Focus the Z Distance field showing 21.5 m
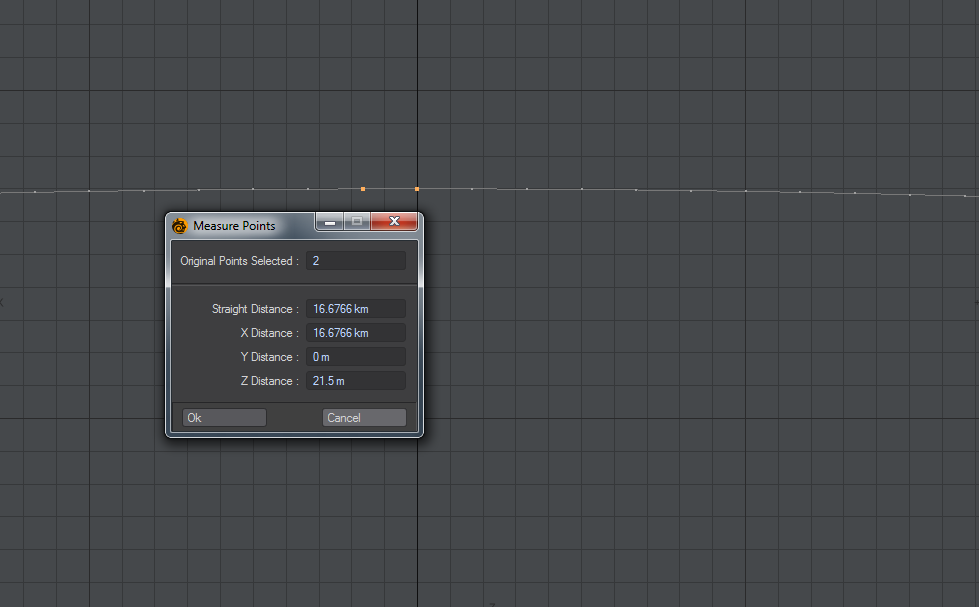This screenshot has height=607, width=979. click(355, 381)
